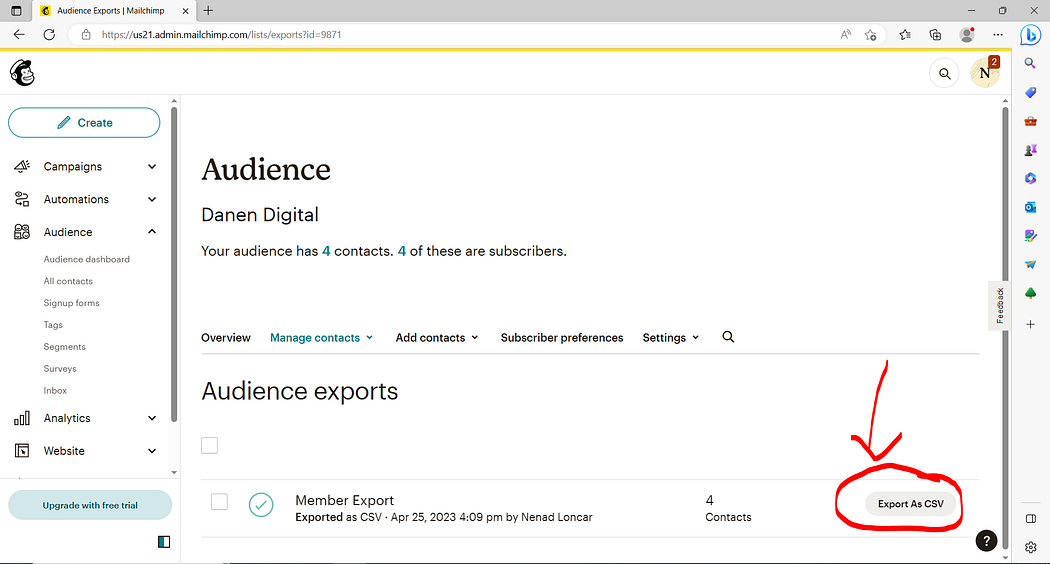Click the Export As CSV button
The image size is (1050, 564).
910,504
